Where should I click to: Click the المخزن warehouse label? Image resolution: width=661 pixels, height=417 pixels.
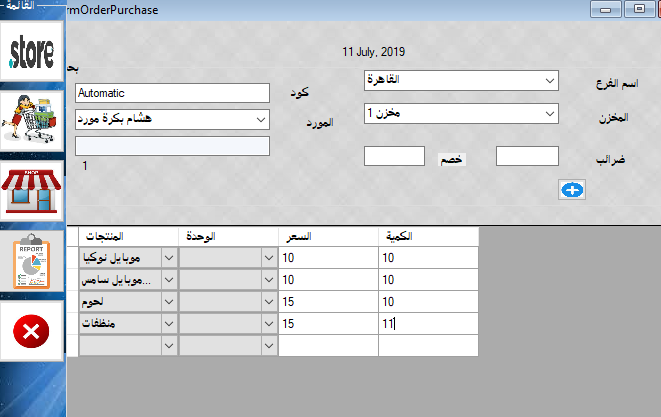pos(613,117)
